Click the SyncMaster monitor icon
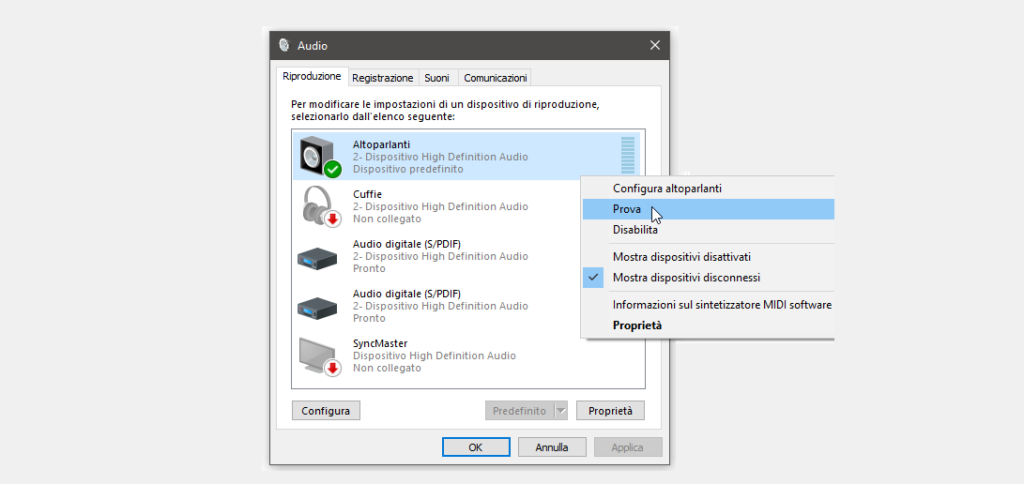The width and height of the screenshot is (1024, 484). [x=321, y=356]
